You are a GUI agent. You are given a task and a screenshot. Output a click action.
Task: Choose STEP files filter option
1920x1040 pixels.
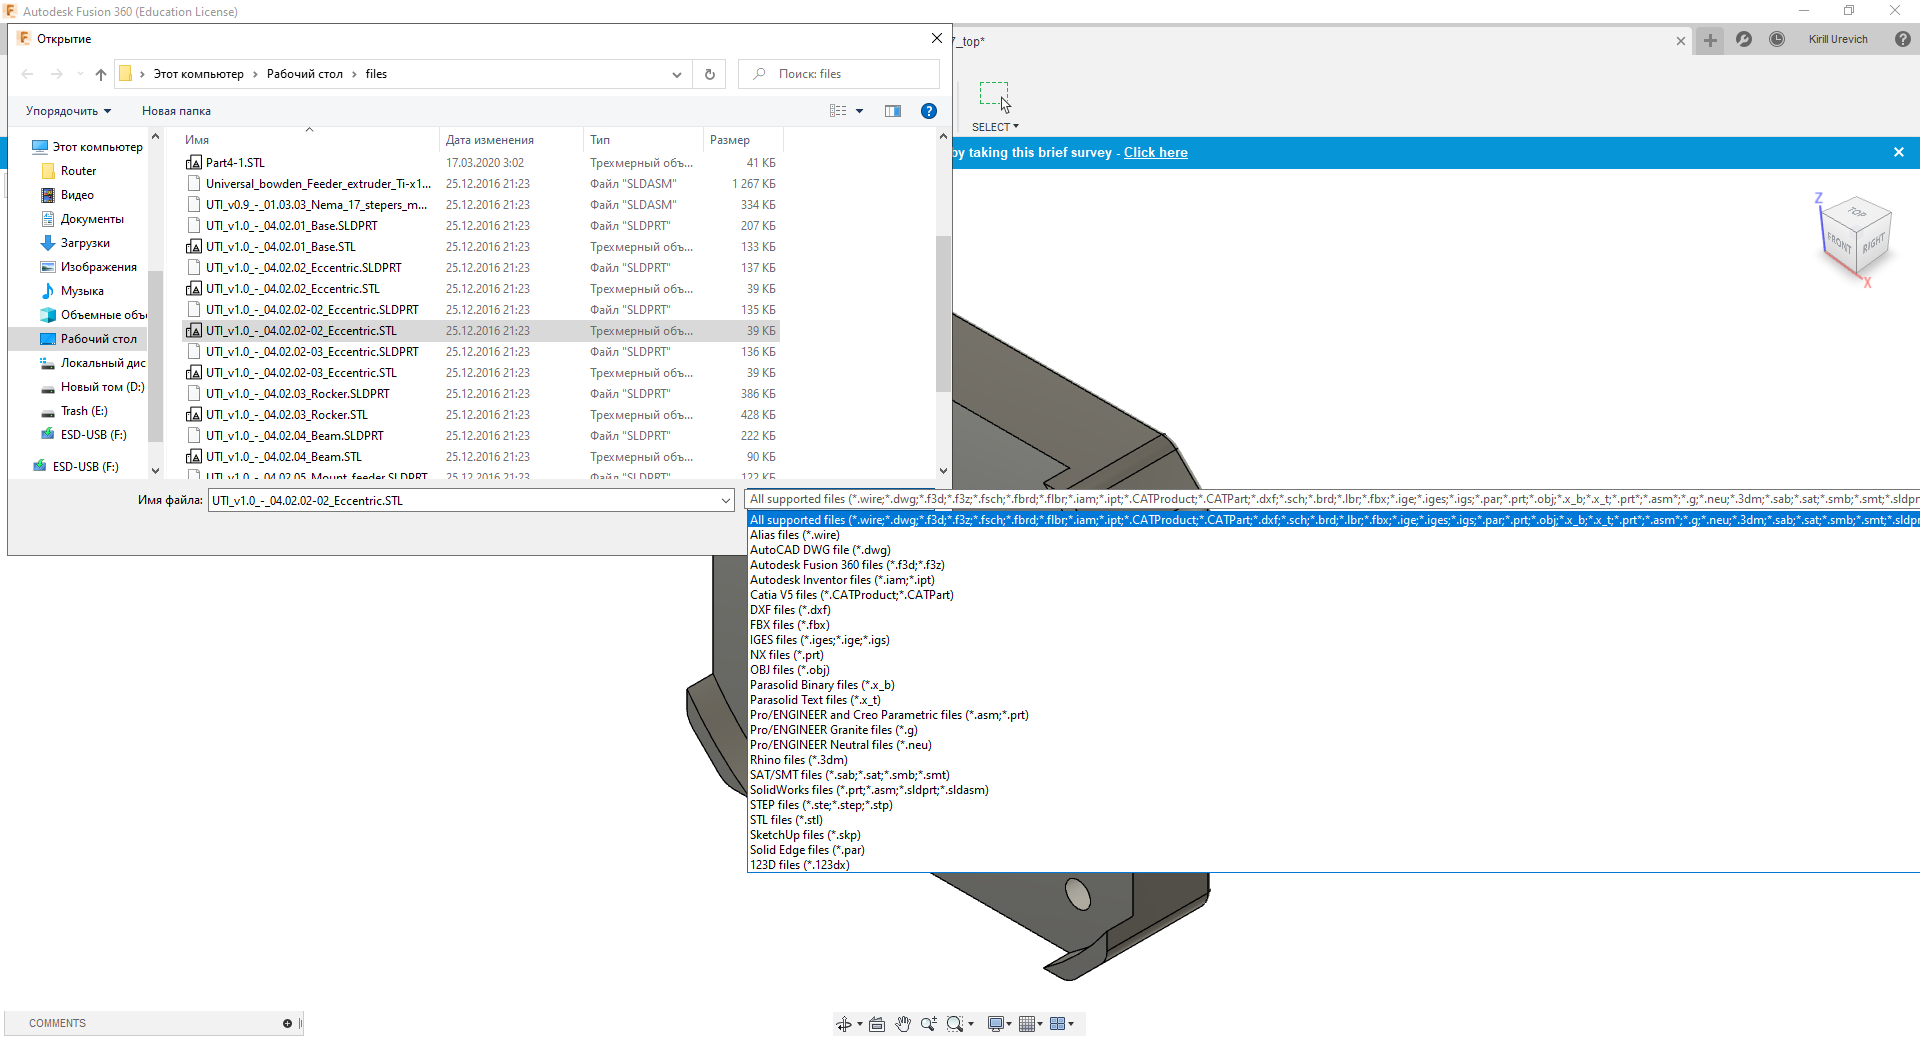[820, 805]
